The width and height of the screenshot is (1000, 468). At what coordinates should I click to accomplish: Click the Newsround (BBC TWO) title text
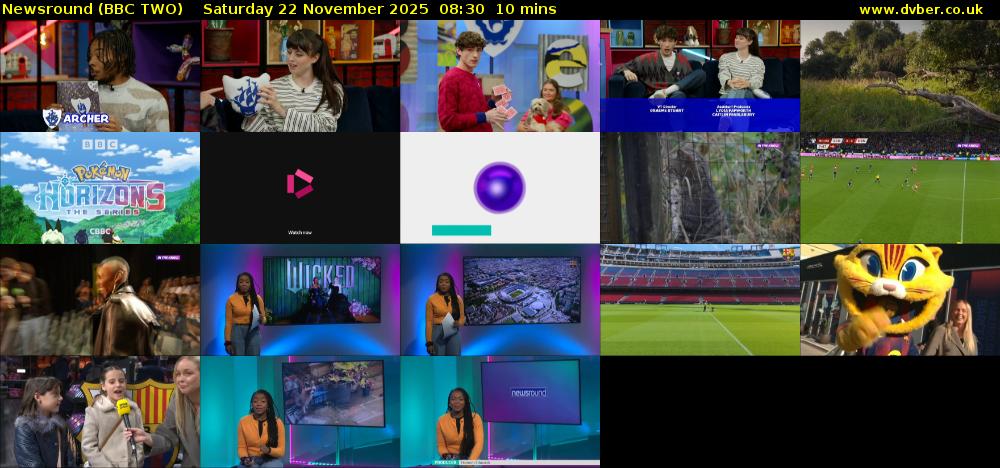pyautogui.click(x=92, y=9)
